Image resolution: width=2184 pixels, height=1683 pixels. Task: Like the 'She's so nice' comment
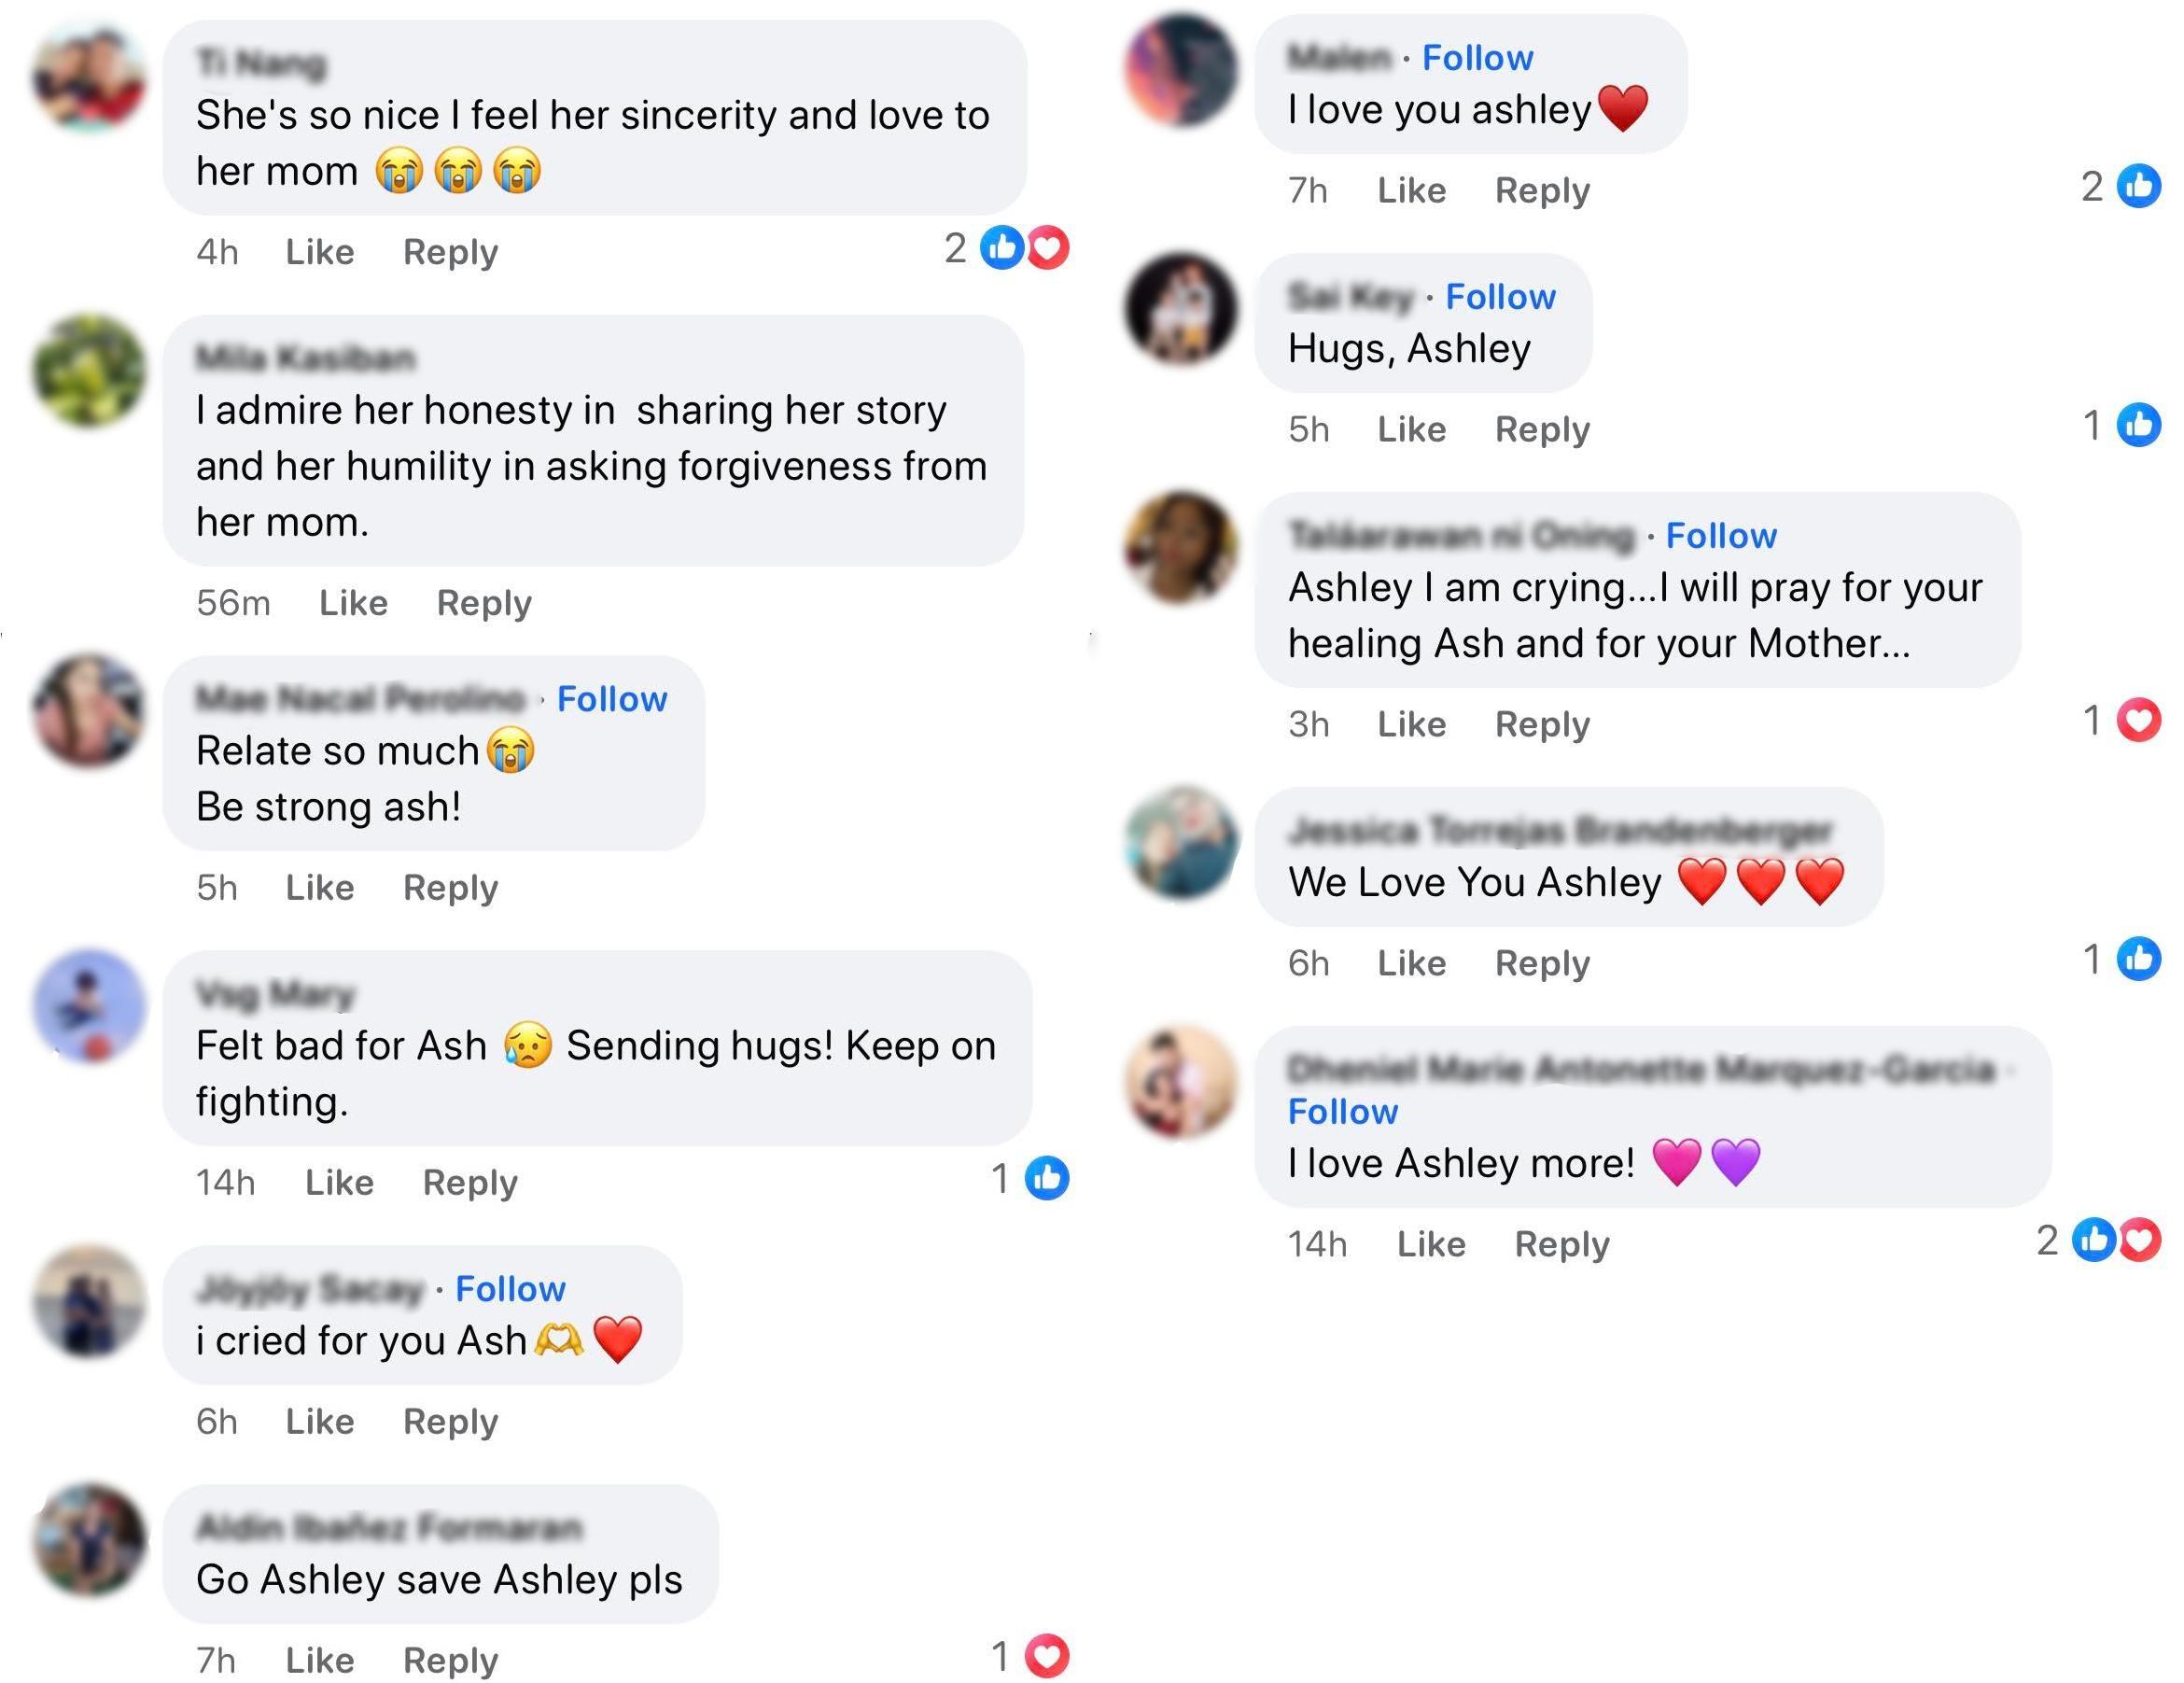[x=319, y=252]
